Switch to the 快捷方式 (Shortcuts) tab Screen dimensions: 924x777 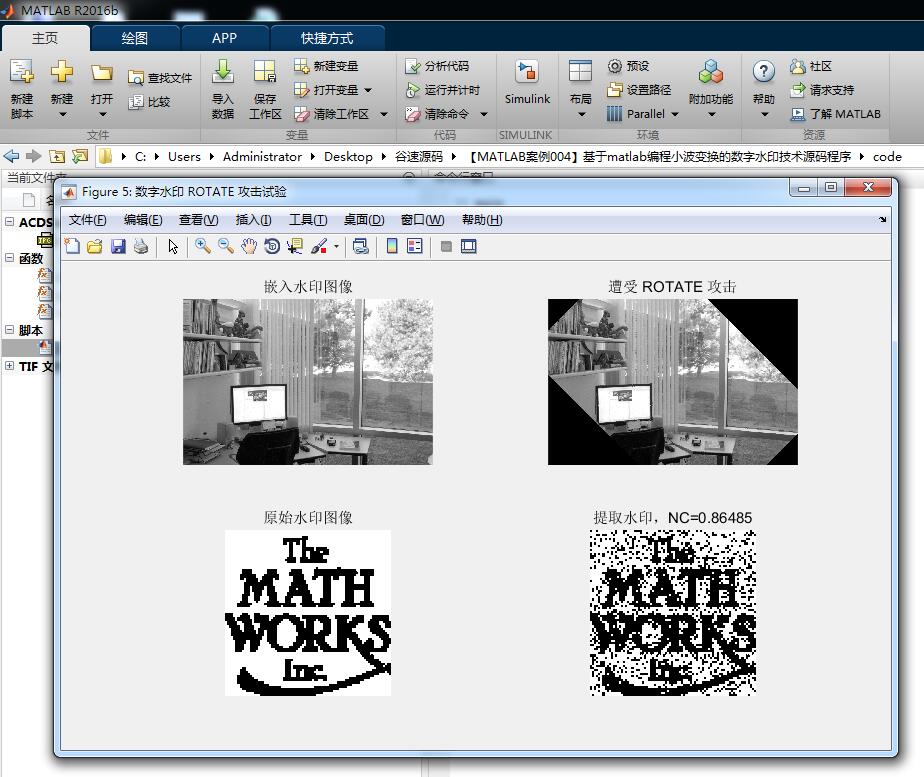click(x=327, y=38)
